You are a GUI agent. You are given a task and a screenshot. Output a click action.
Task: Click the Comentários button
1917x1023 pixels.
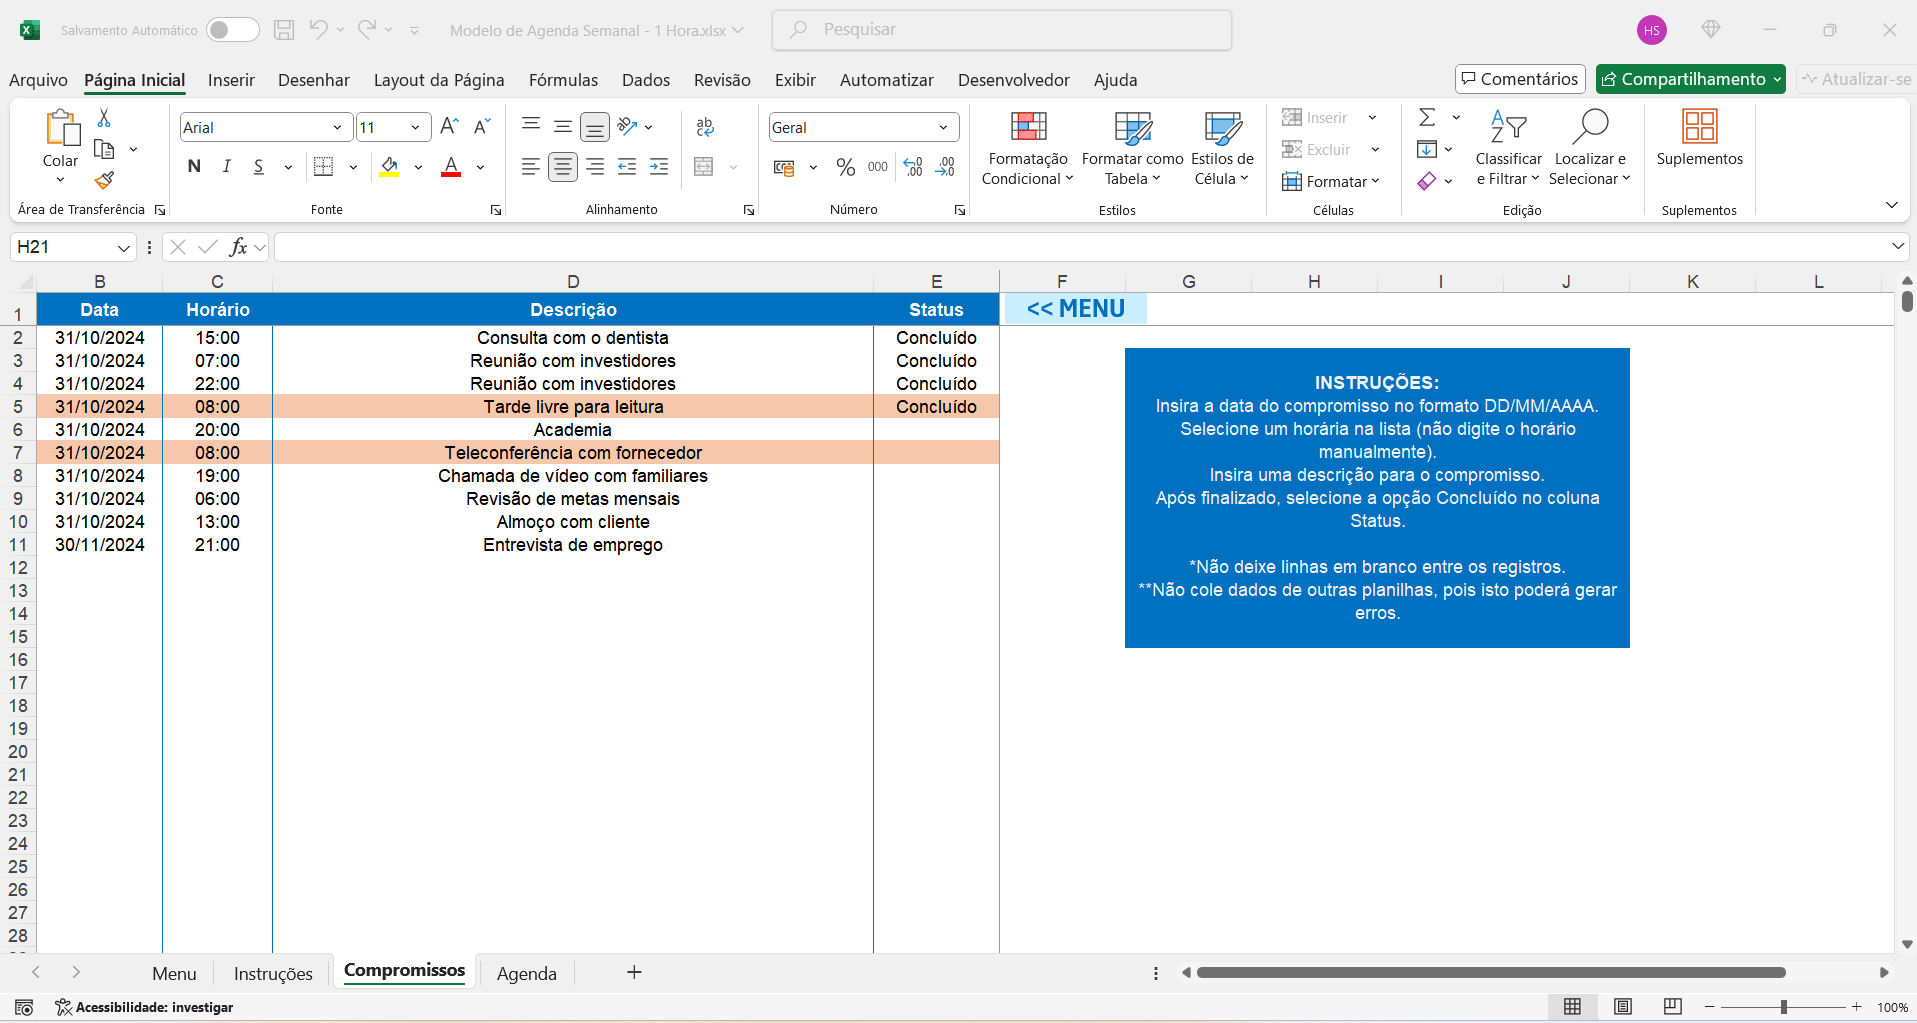click(1520, 79)
